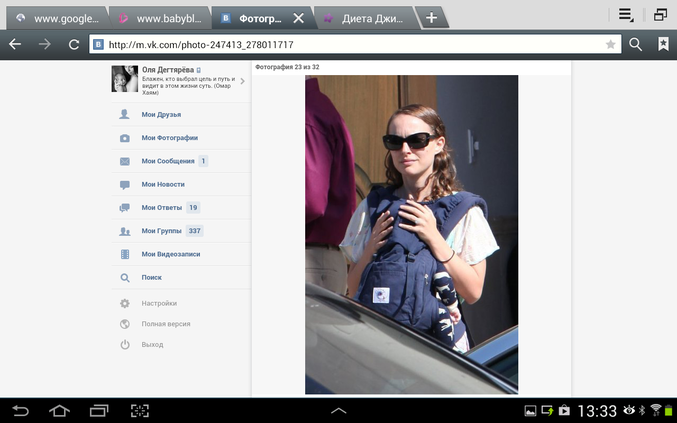
Task: Open the browser menu icon
Action: point(625,14)
